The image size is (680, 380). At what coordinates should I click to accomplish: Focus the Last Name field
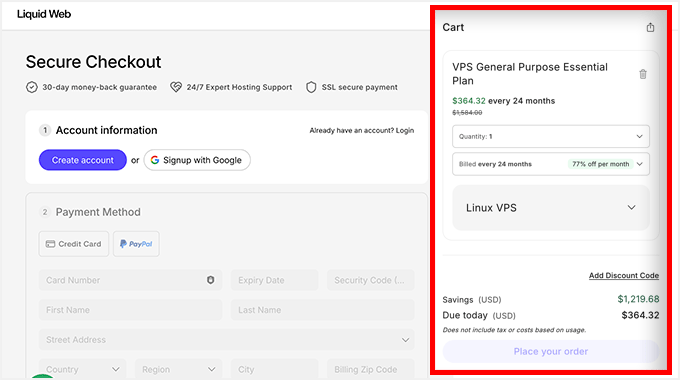click(x=323, y=310)
